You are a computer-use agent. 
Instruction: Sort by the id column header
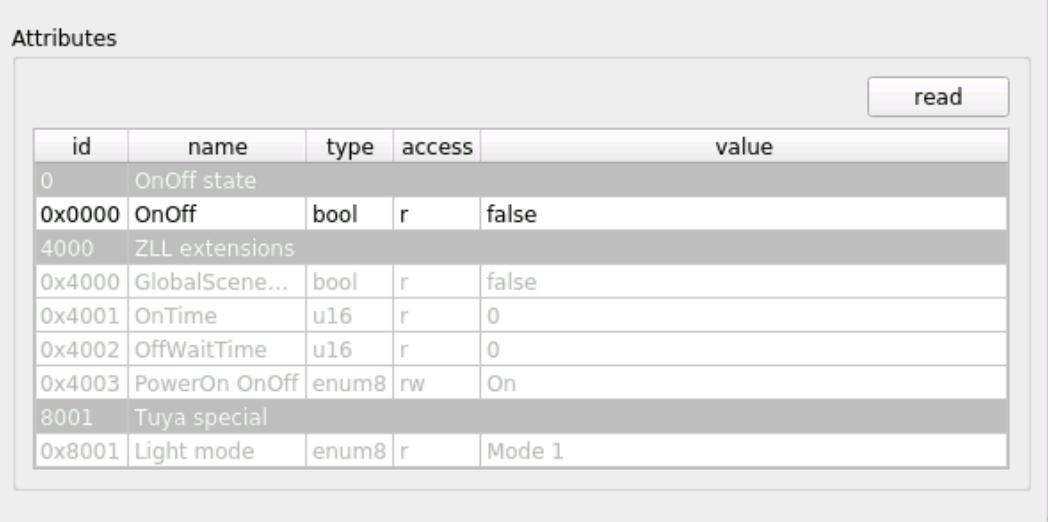pos(81,146)
